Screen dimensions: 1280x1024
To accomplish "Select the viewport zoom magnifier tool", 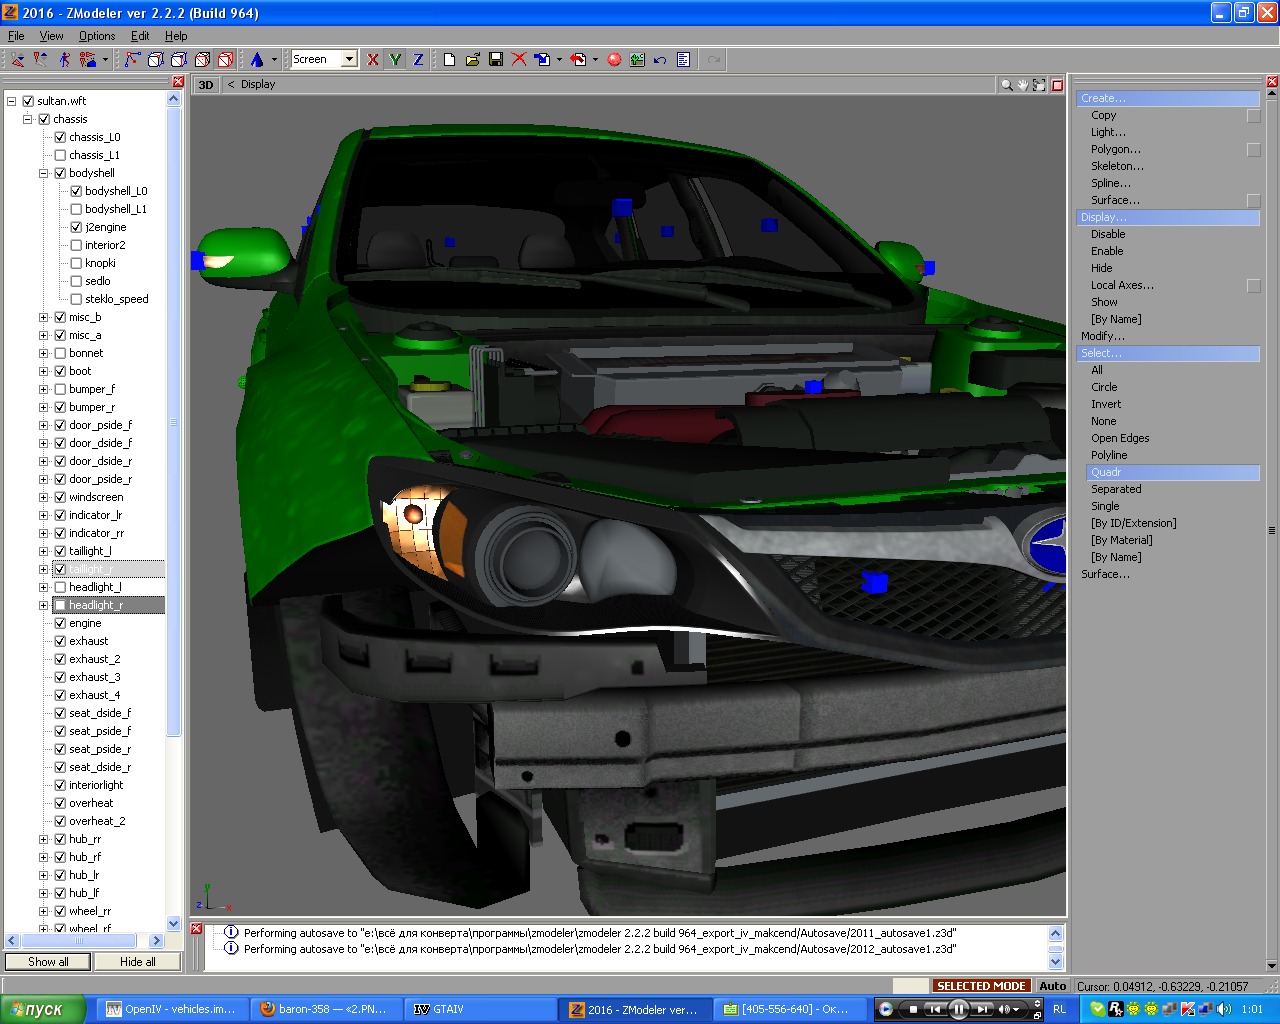I will click(1006, 85).
